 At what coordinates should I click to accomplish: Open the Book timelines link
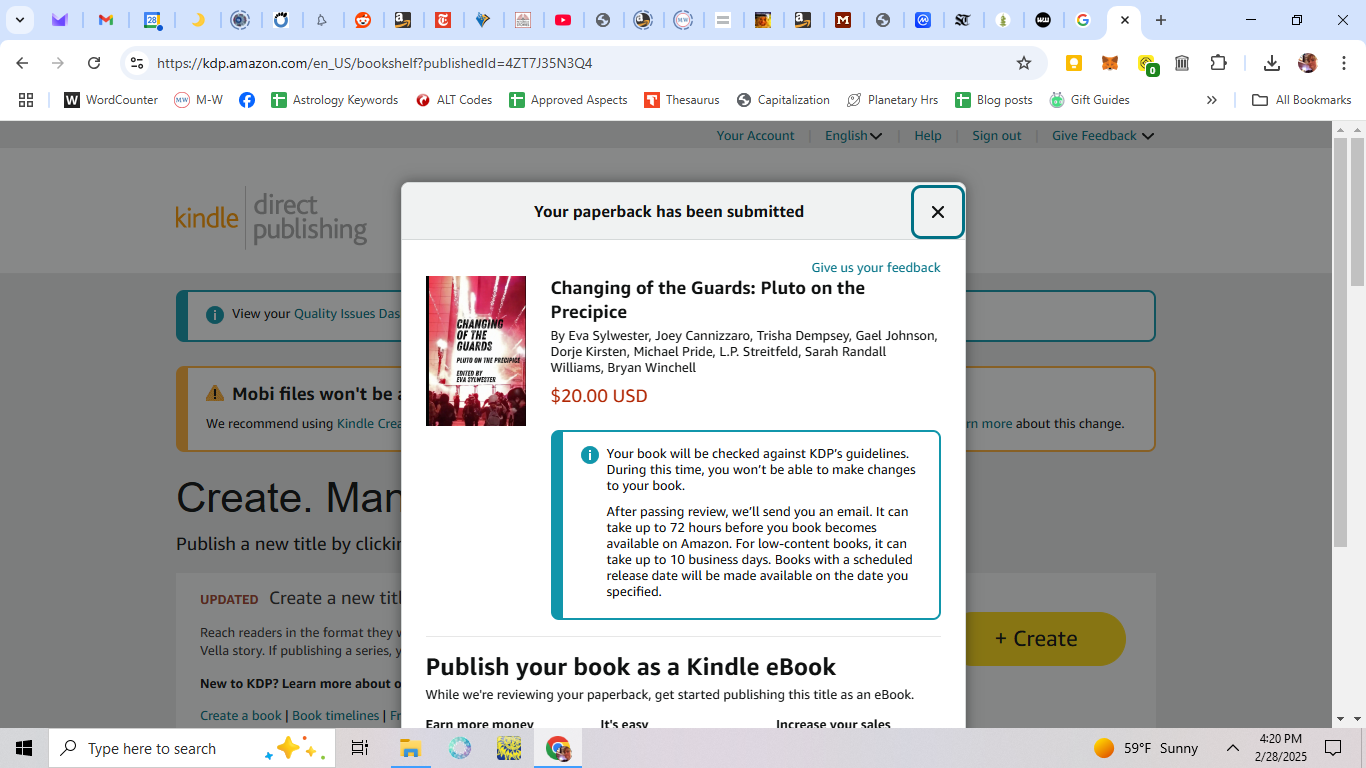click(x=335, y=716)
